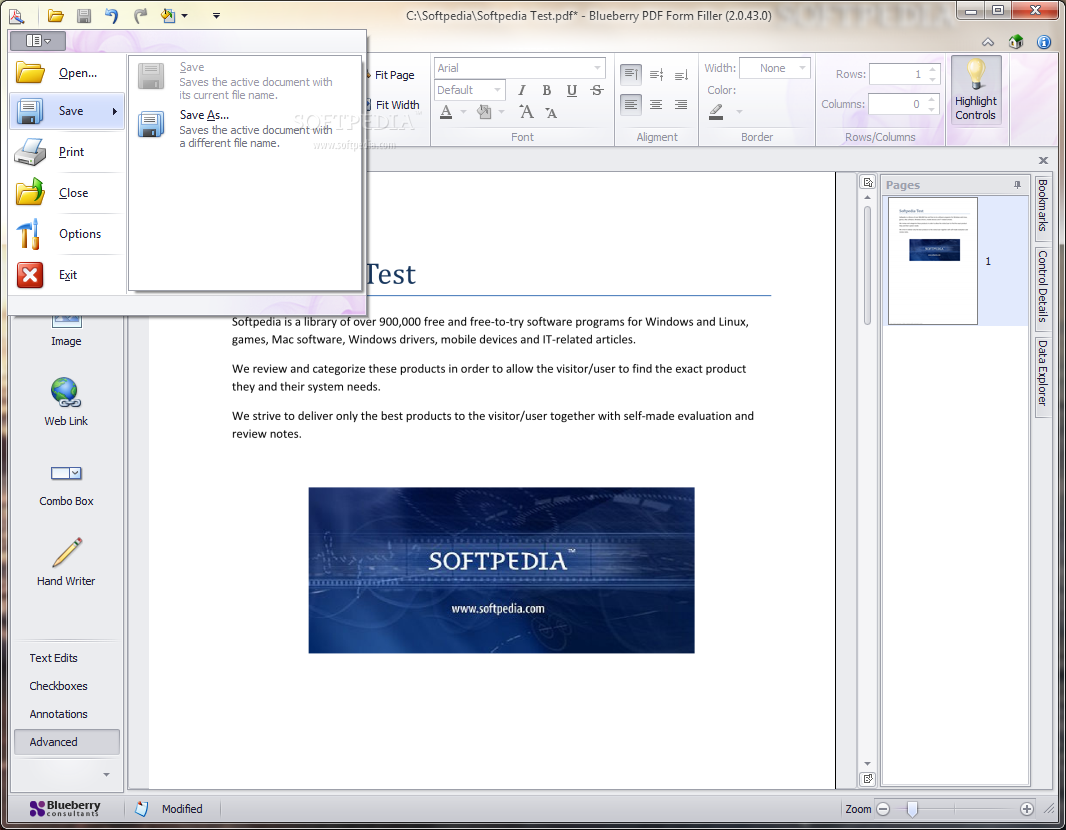
Task: Select the Web Link tool
Action: pos(66,402)
